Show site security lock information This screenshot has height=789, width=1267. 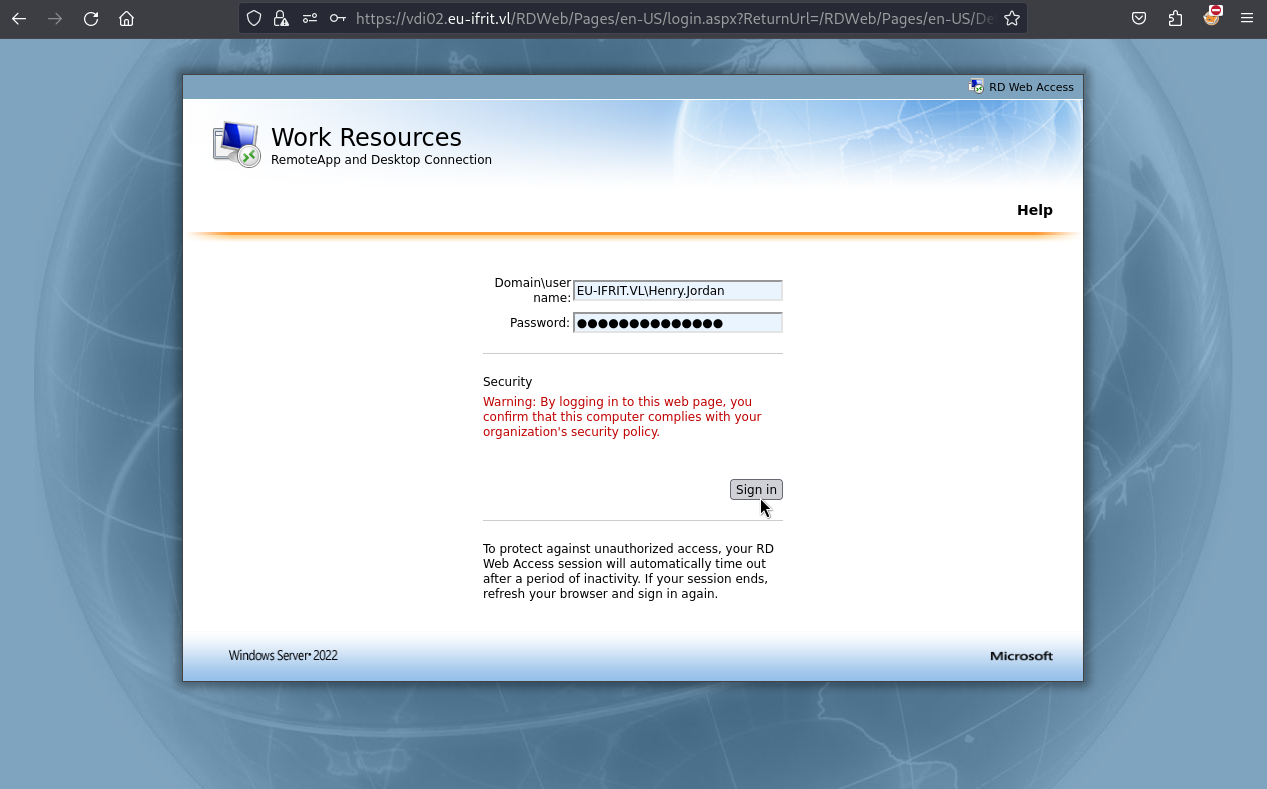tap(281, 18)
